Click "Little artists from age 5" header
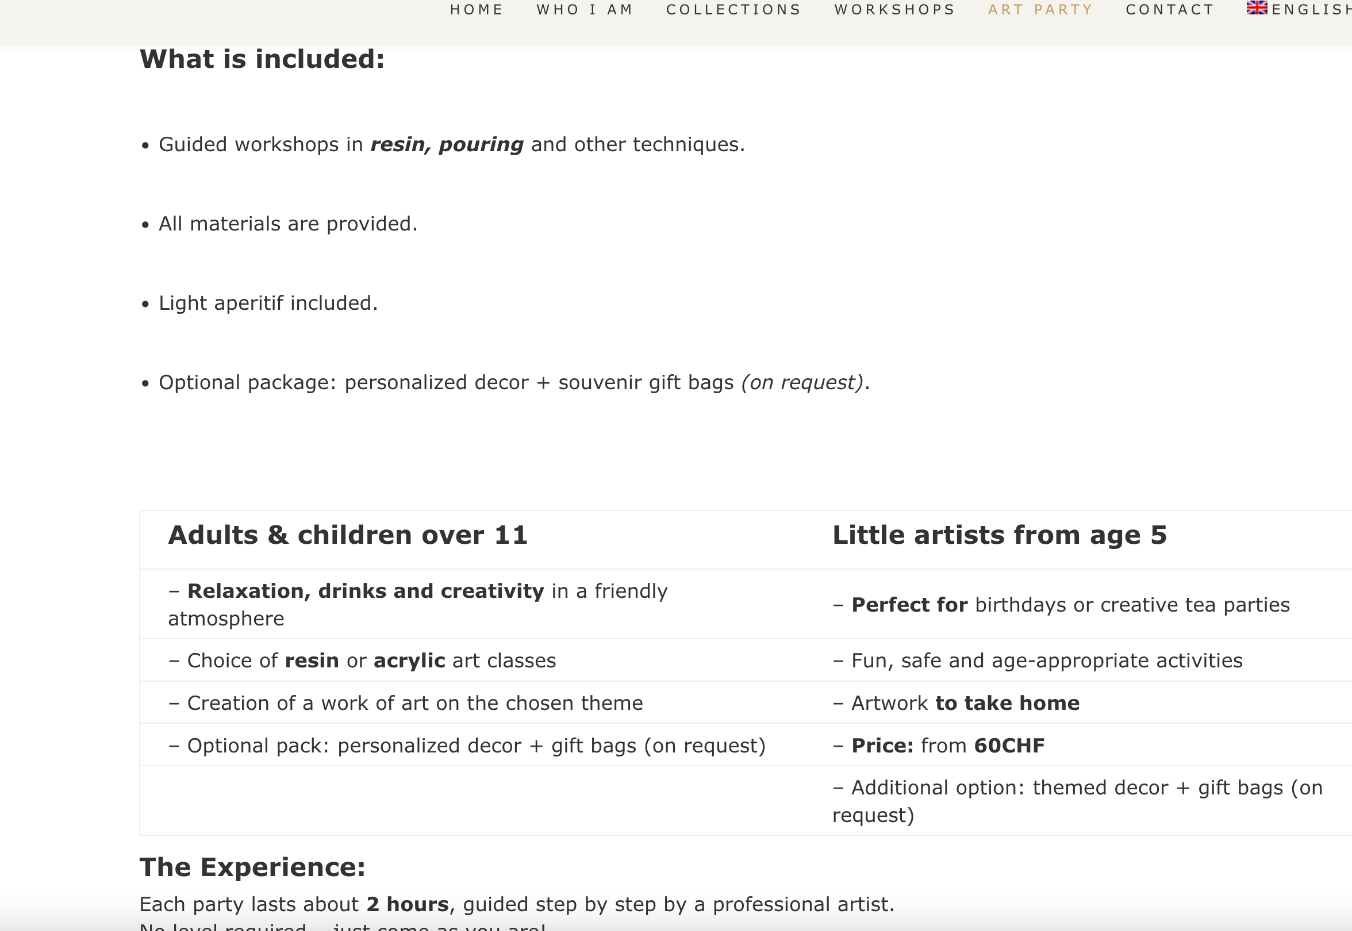1352x931 pixels. point(999,535)
